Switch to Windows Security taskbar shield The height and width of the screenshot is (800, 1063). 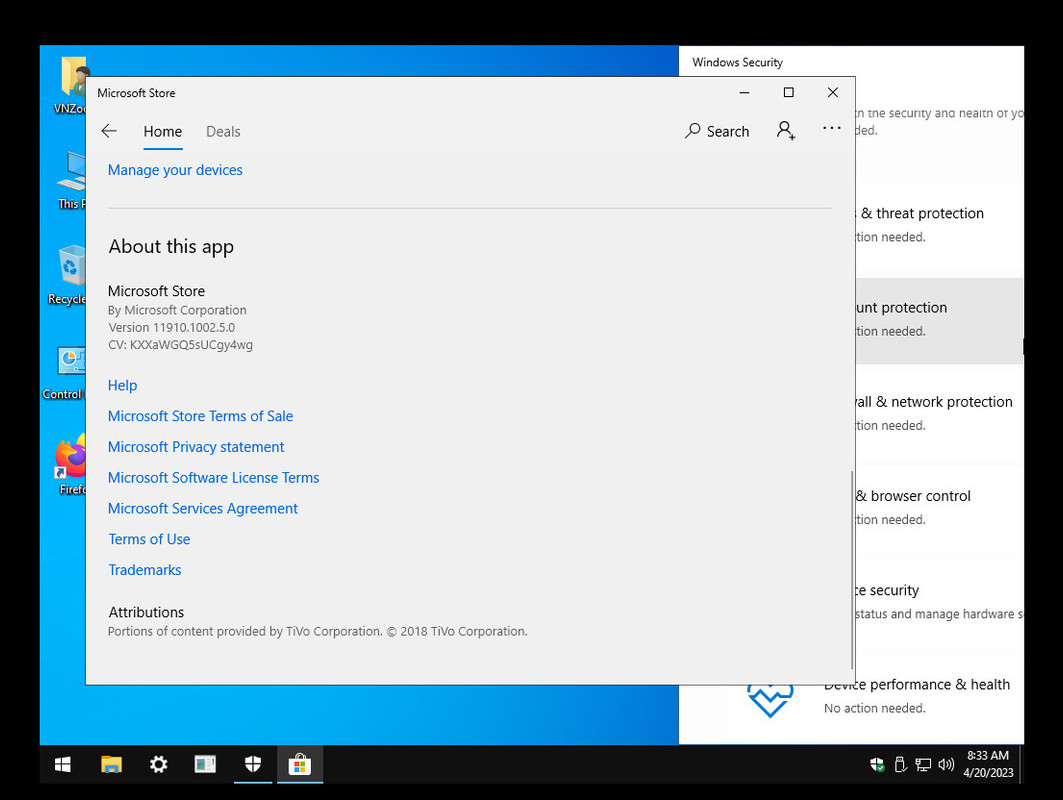(253, 765)
